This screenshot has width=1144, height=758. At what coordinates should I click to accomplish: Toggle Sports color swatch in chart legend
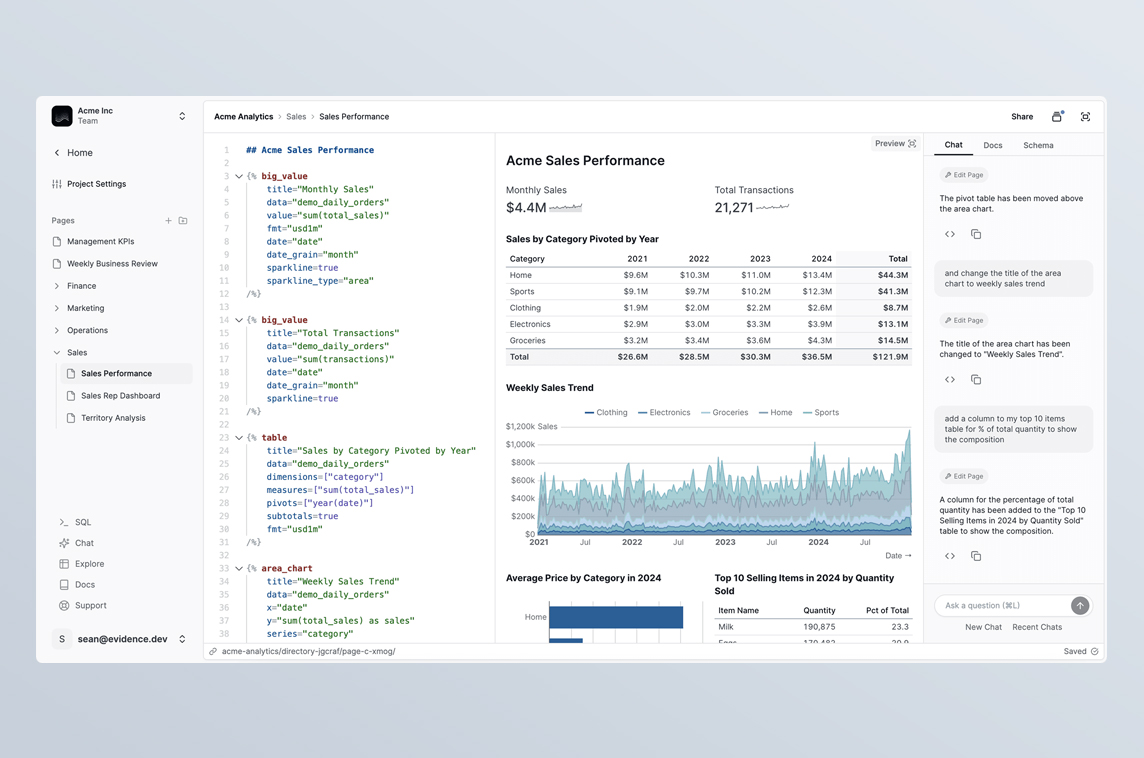[x=807, y=412]
